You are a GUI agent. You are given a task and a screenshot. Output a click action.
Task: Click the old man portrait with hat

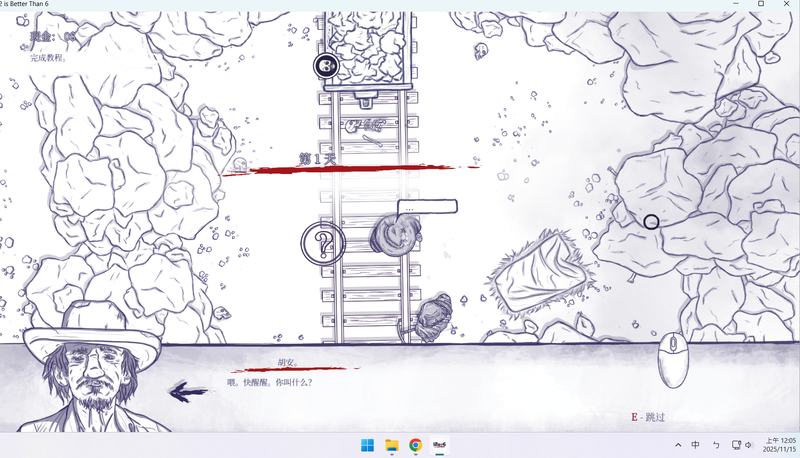(x=92, y=366)
